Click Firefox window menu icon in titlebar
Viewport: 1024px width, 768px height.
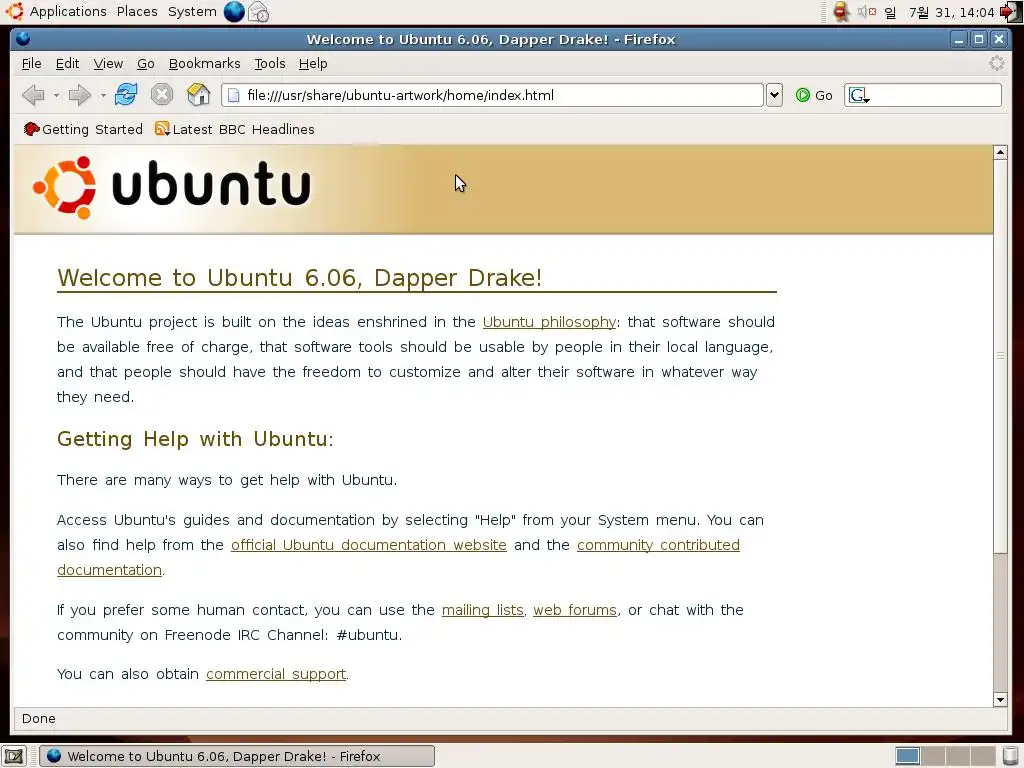point(23,39)
